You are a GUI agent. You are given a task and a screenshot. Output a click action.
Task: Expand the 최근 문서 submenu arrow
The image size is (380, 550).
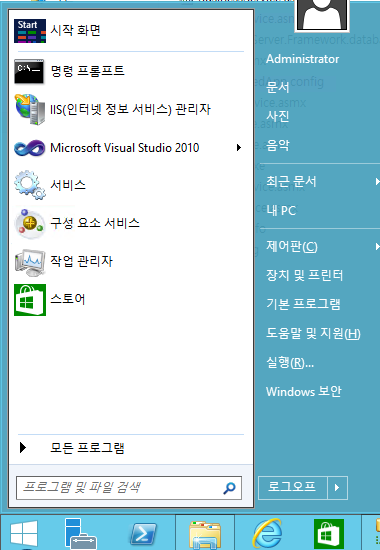pos(377,181)
